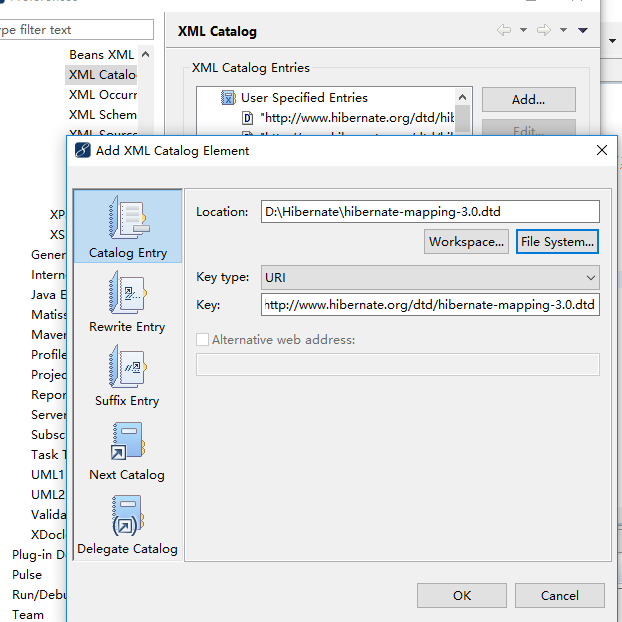
Task: Click the Add... button in Preferences
Action: (x=528, y=100)
